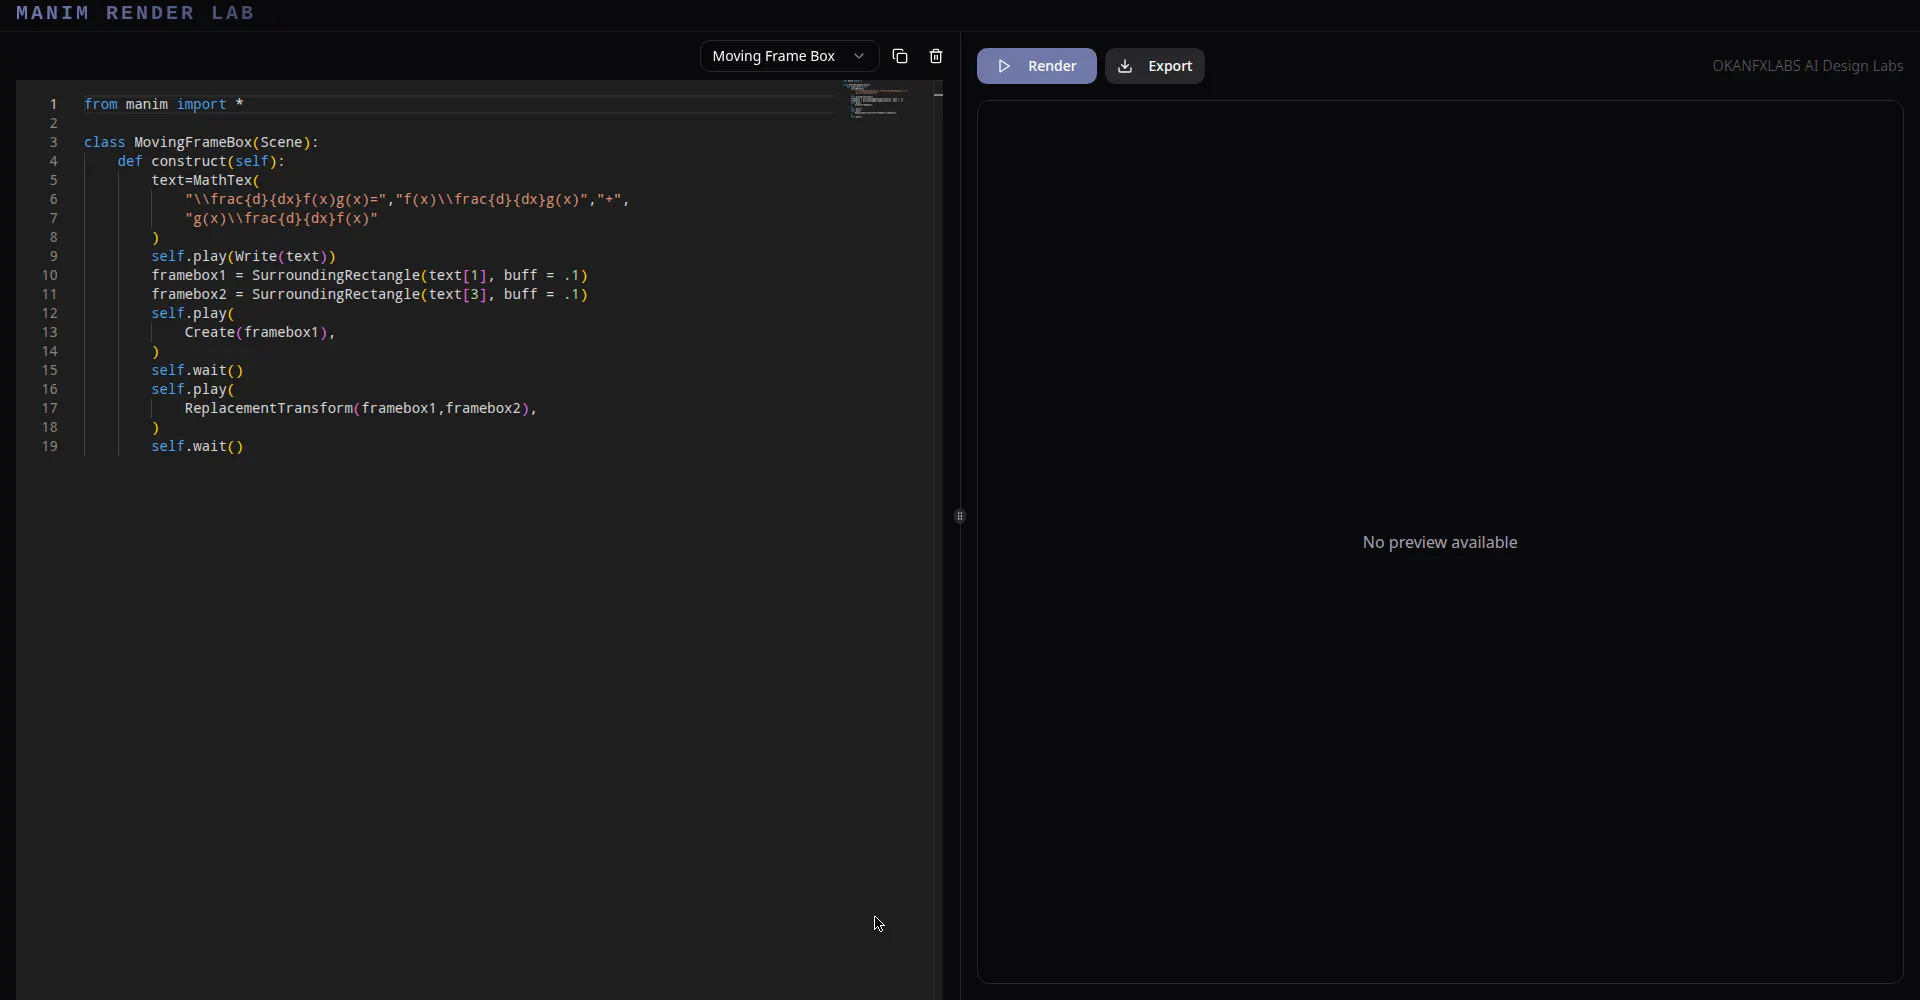Click the editor vertical scrollbar
Viewport: 1920px width, 1000px height.
(x=938, y=540)
